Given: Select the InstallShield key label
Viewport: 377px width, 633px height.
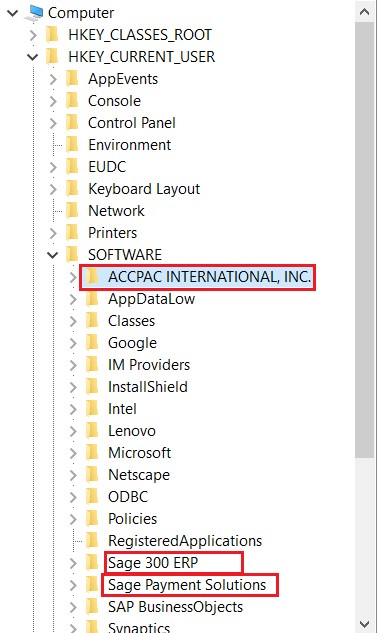Looking at the screenshot, I should tap(147, 387).
